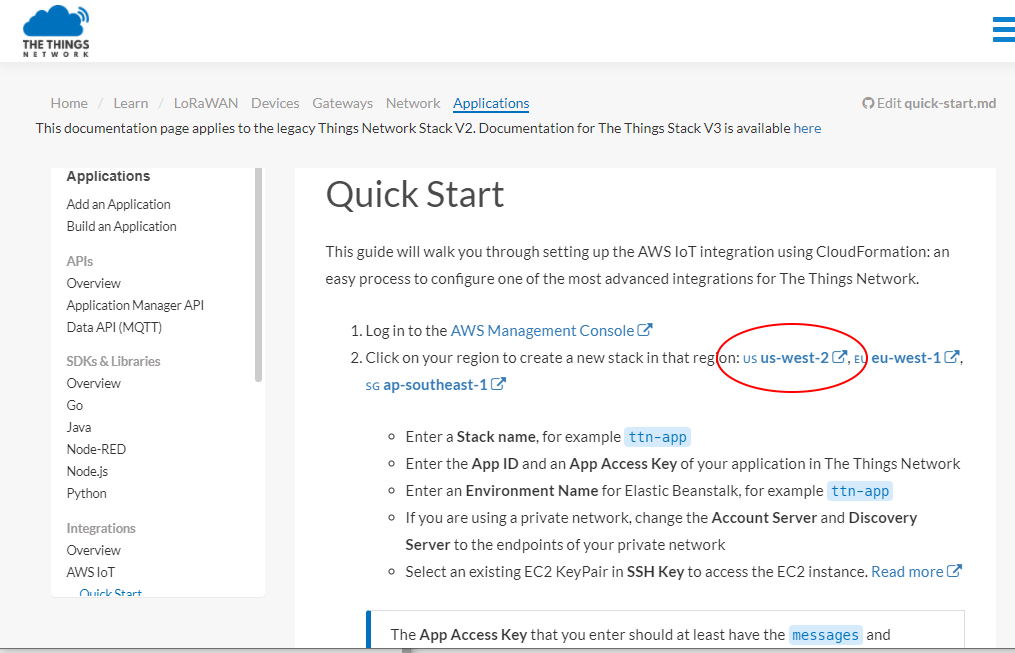The height and width of the screenshot is (653, 1015).
Task: Follow the 'here' link to V3 documentation
Action: (x=807, y=128)
